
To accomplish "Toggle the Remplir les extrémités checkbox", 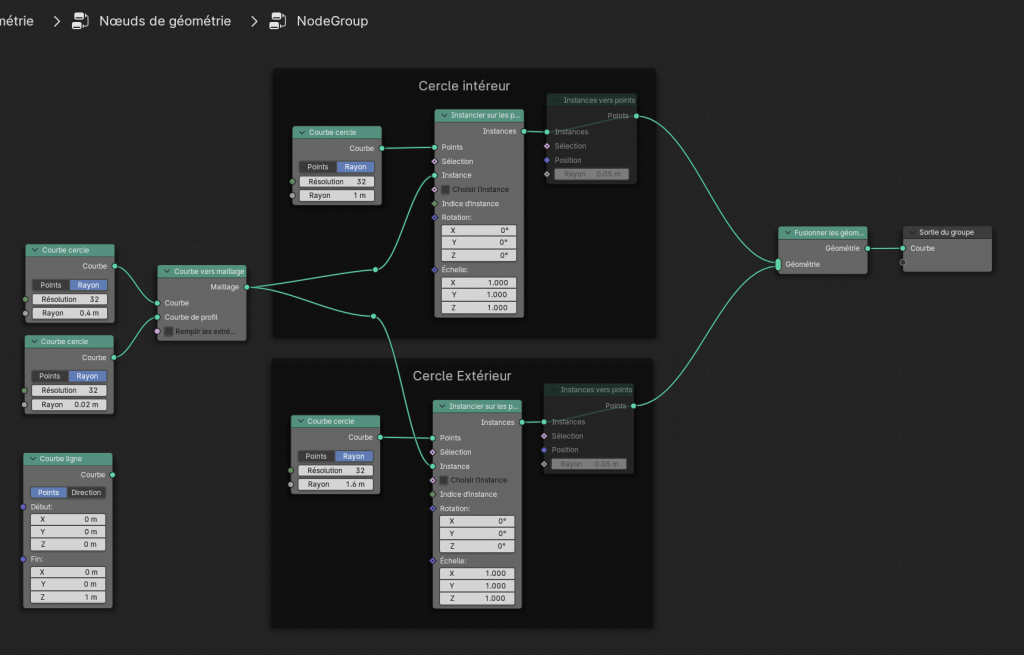I will [x=169, y=331].
